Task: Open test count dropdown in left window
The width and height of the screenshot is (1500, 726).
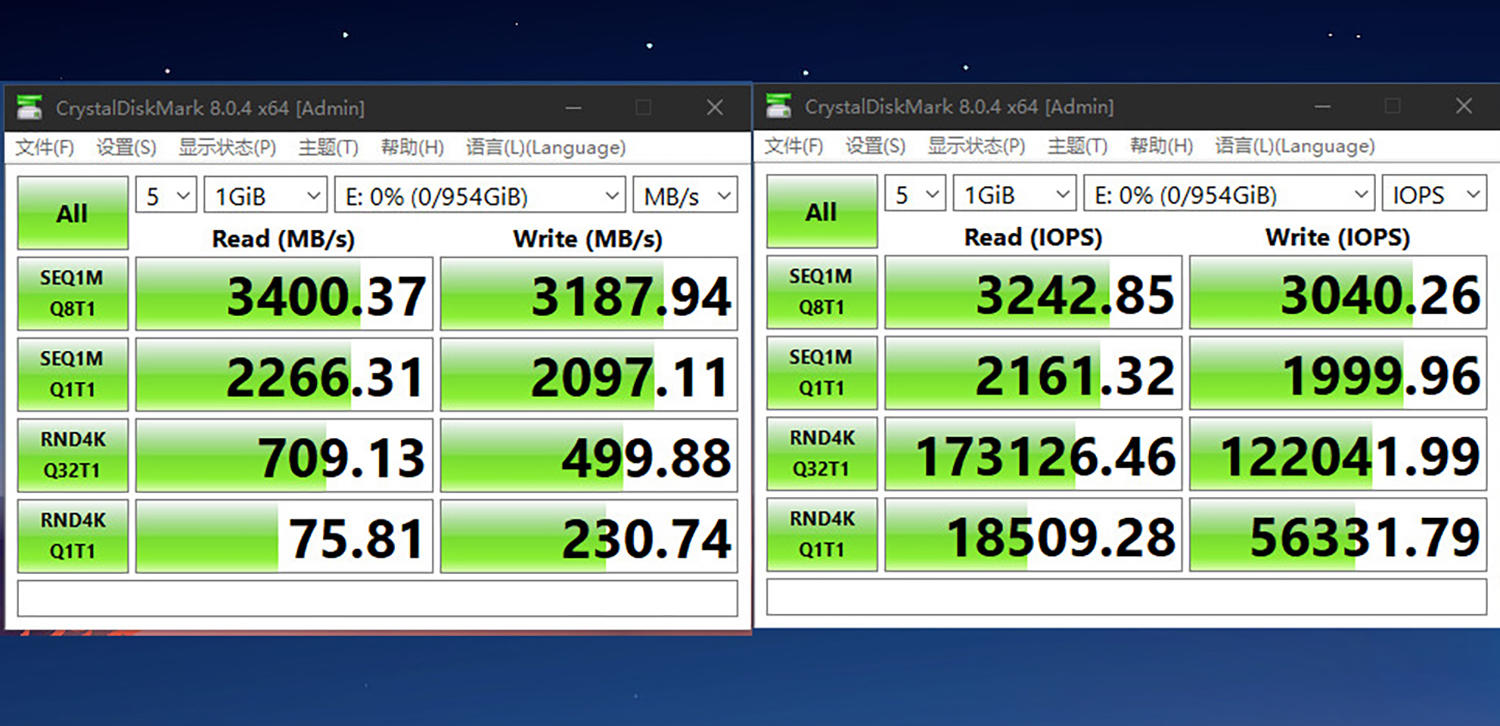Action: [x=165, y=196]
